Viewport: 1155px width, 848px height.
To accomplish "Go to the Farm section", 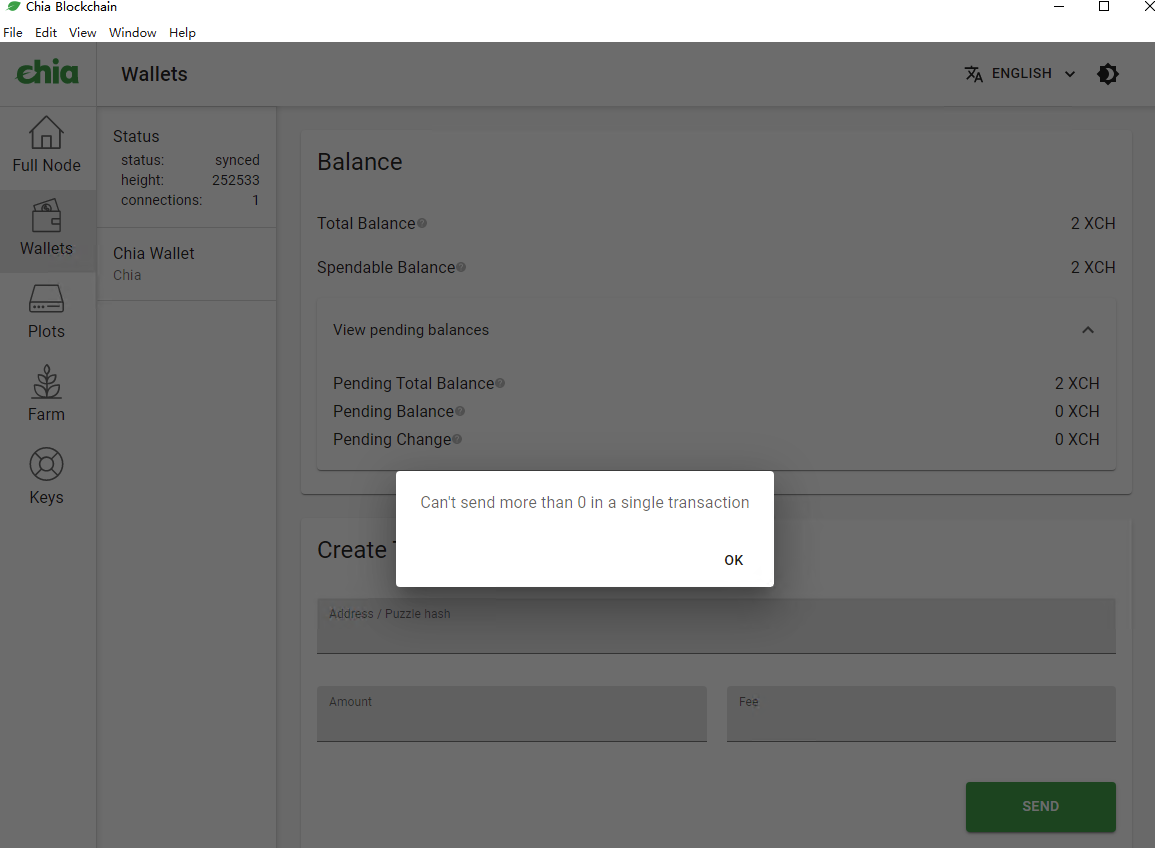I will [x=46, y=394].
